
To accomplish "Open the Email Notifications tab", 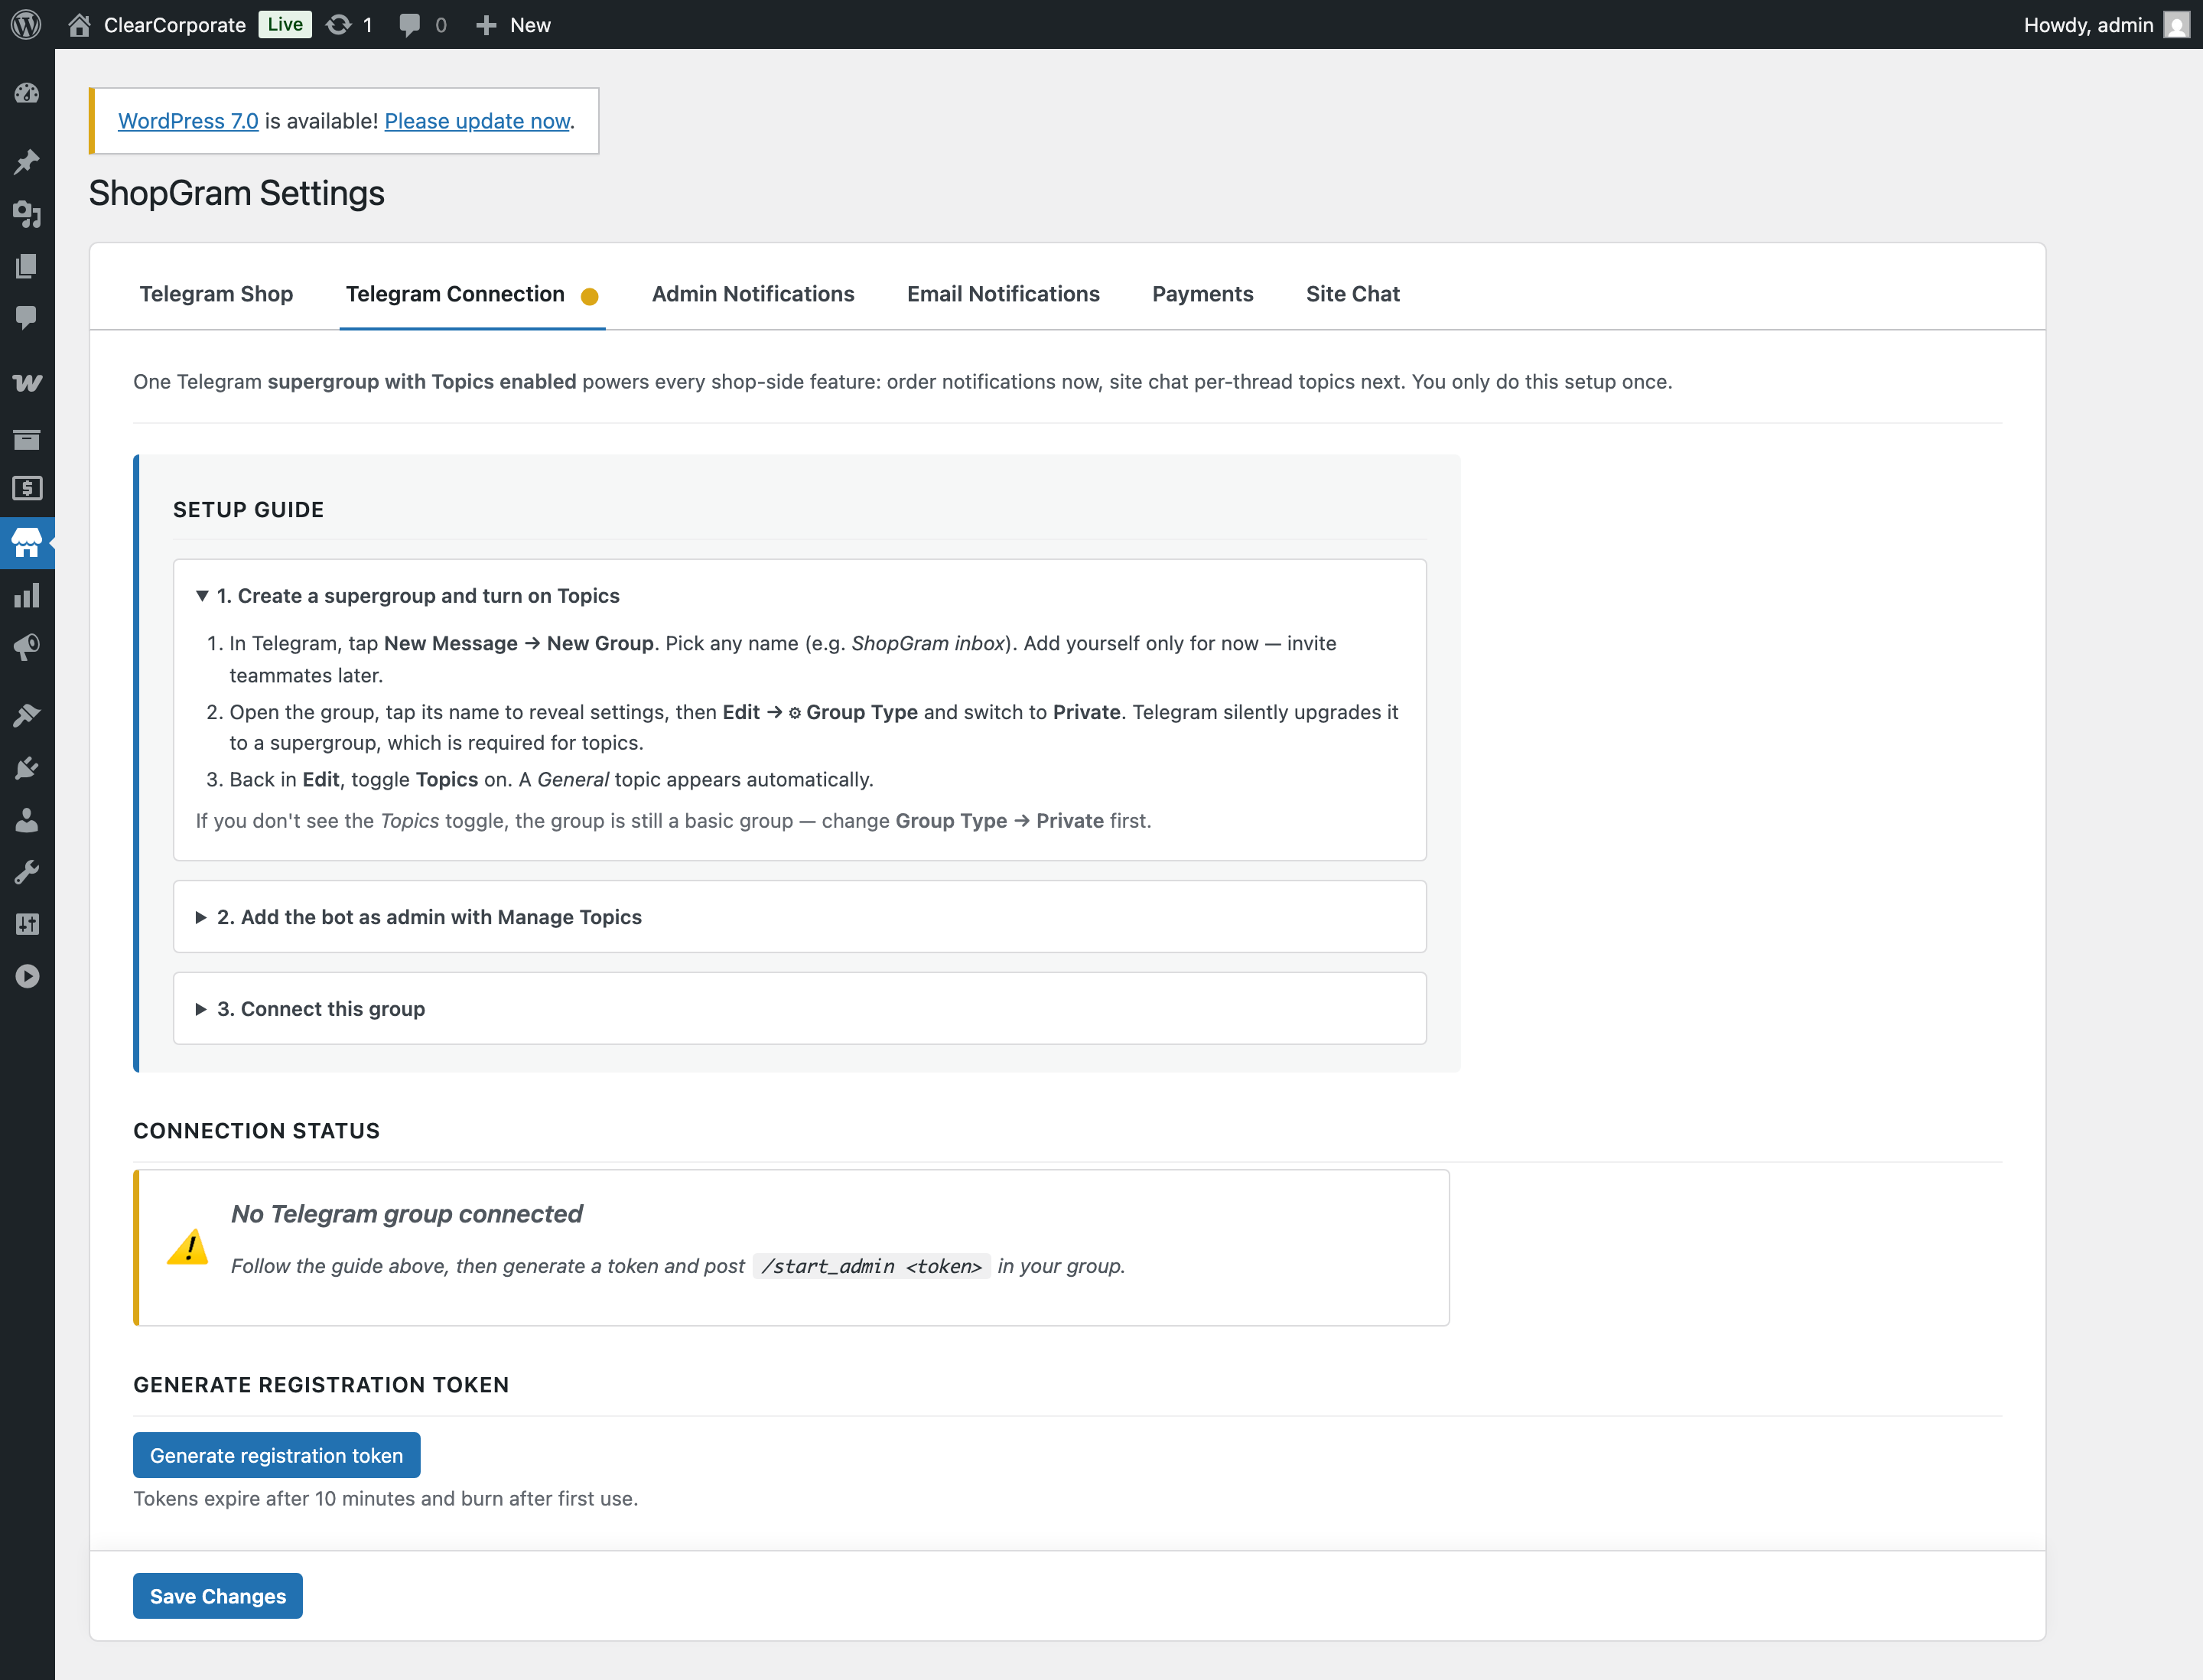I will [x=1003, y=294].
